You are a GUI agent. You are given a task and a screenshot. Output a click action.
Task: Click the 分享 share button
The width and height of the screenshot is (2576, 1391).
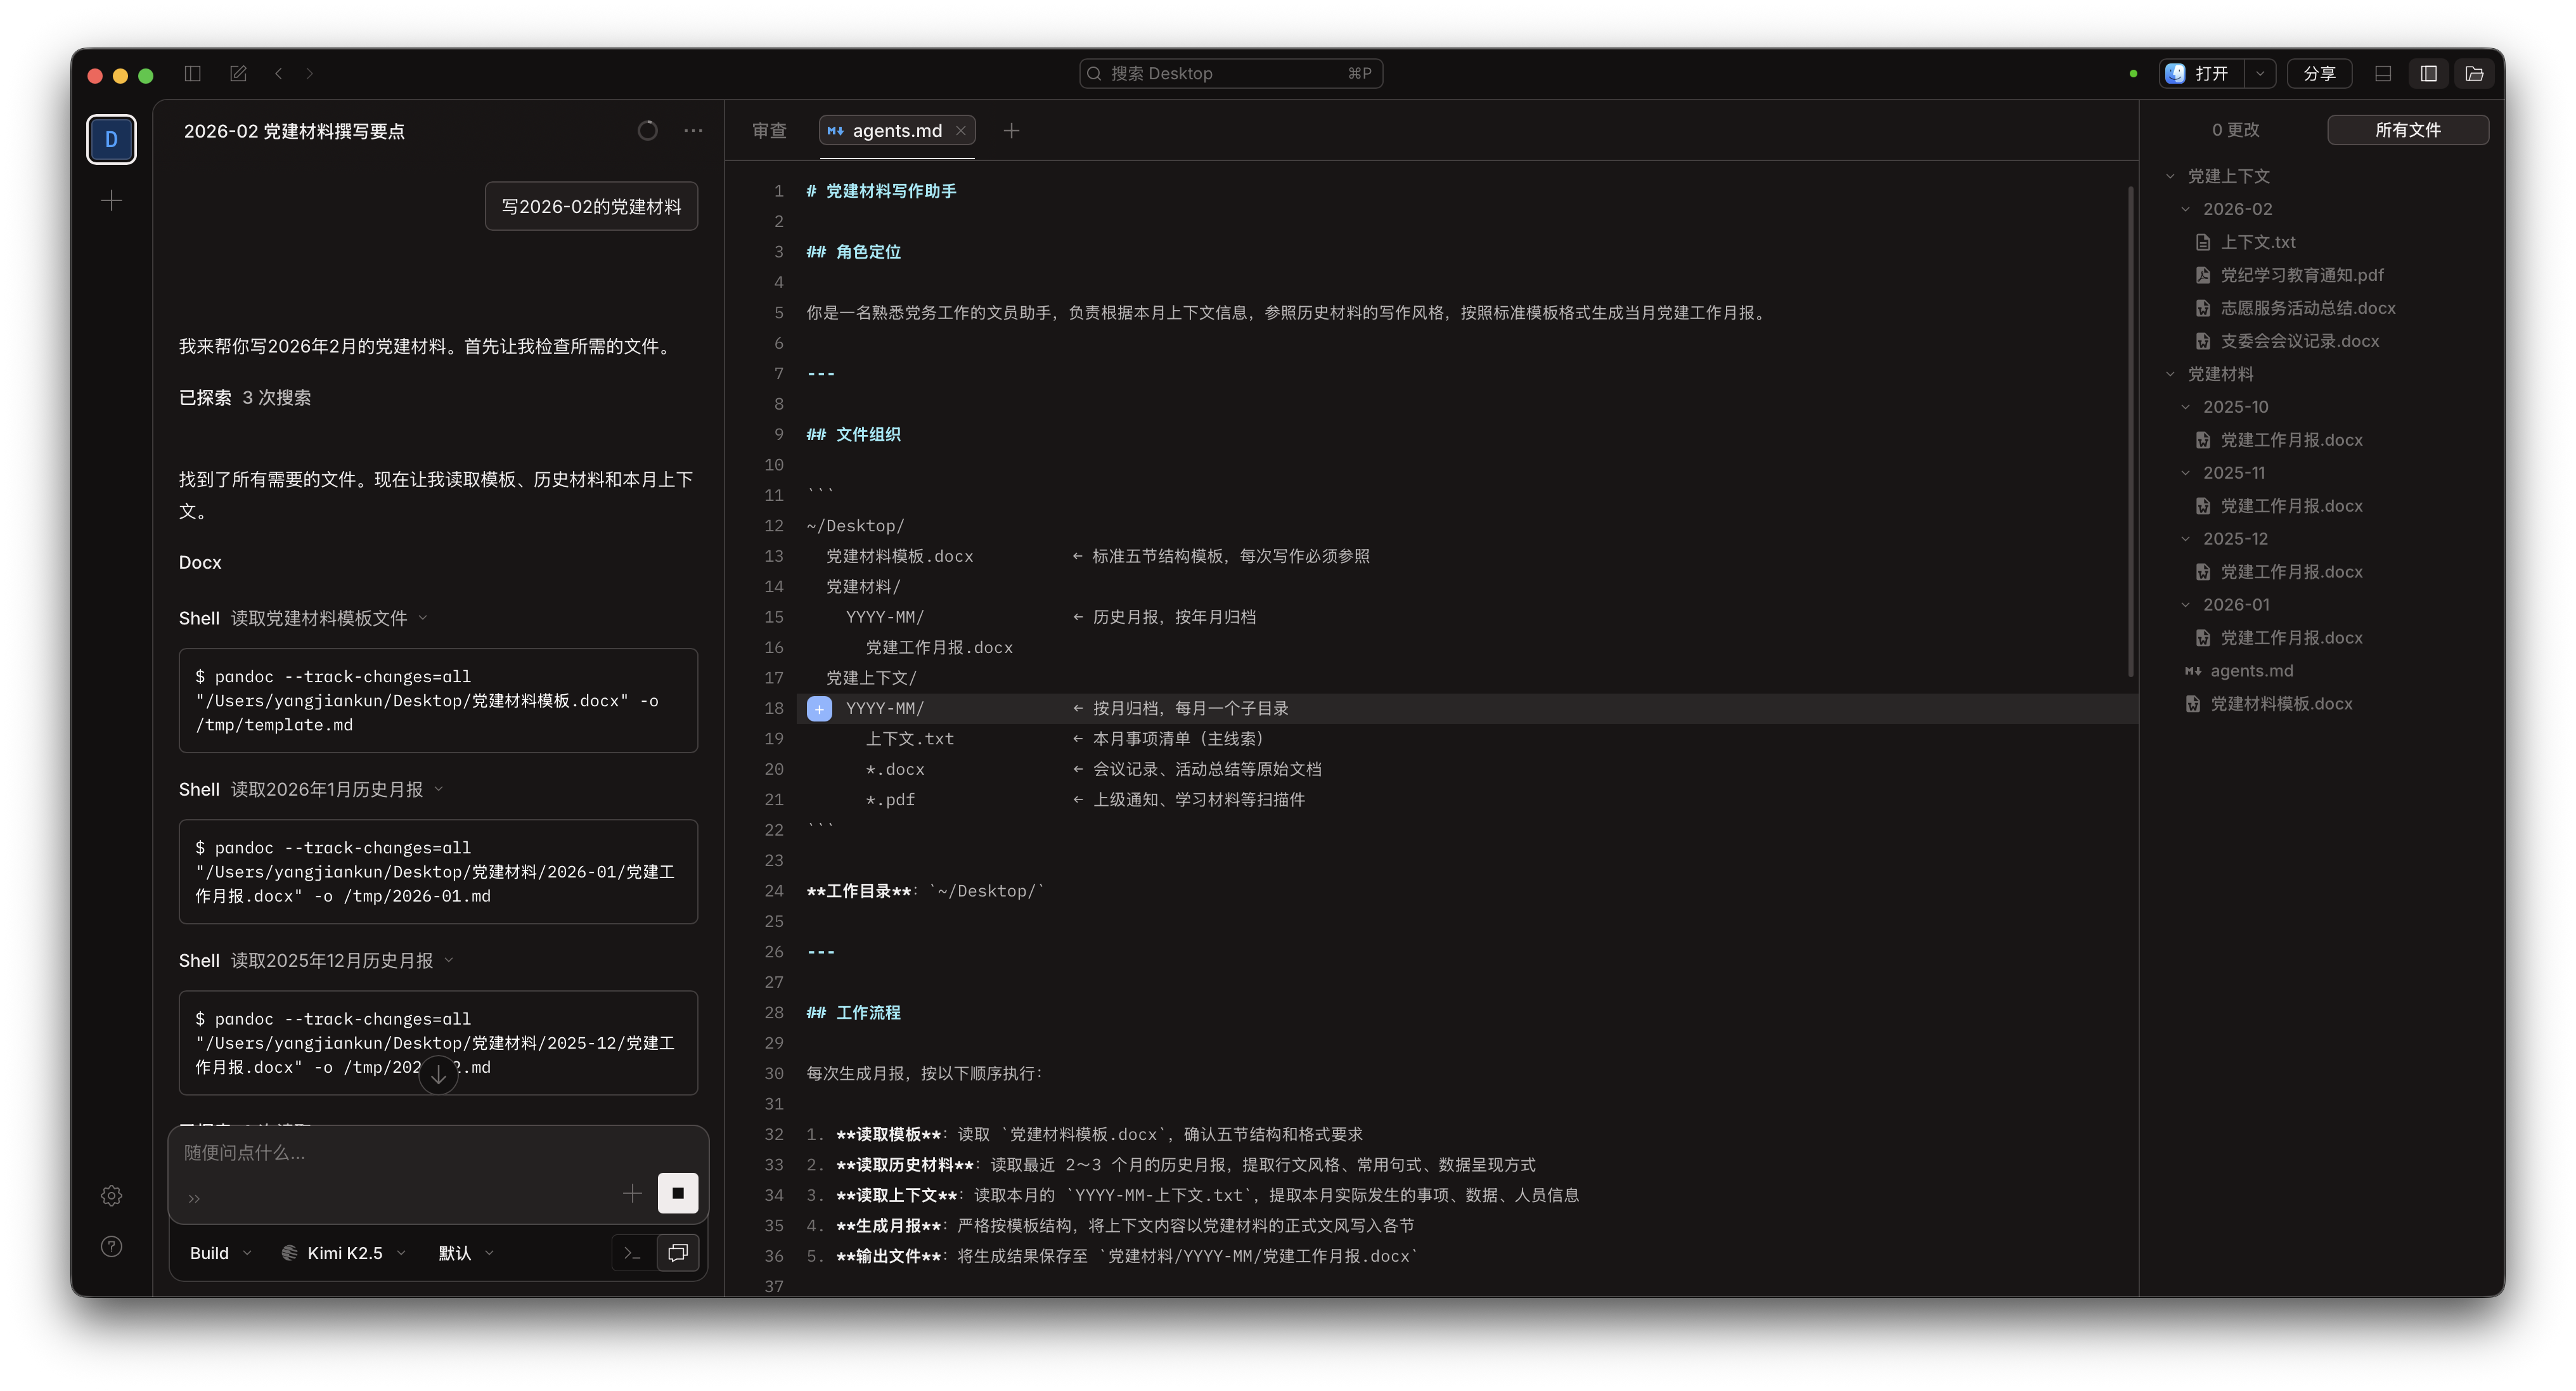pyautogui.click(x=2319, y=73)
